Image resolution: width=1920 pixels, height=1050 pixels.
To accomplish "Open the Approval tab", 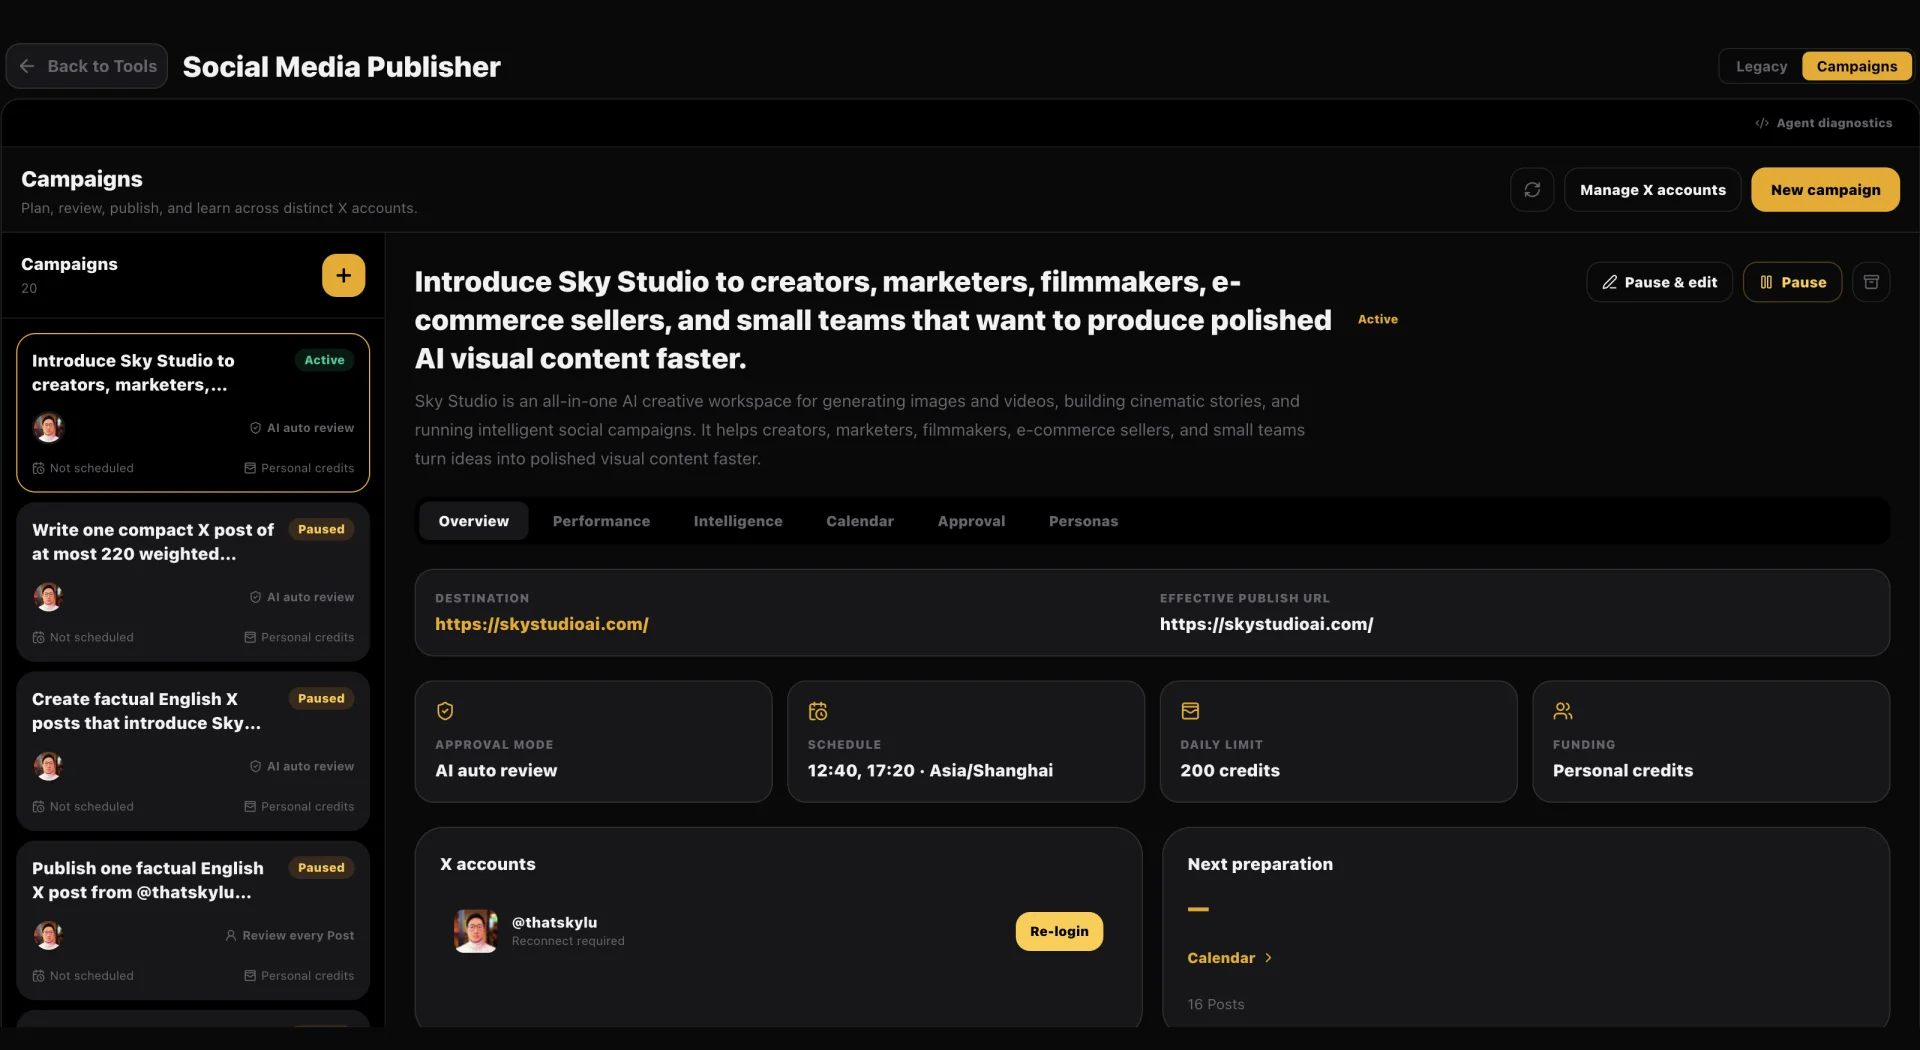I will click(971, 521).
